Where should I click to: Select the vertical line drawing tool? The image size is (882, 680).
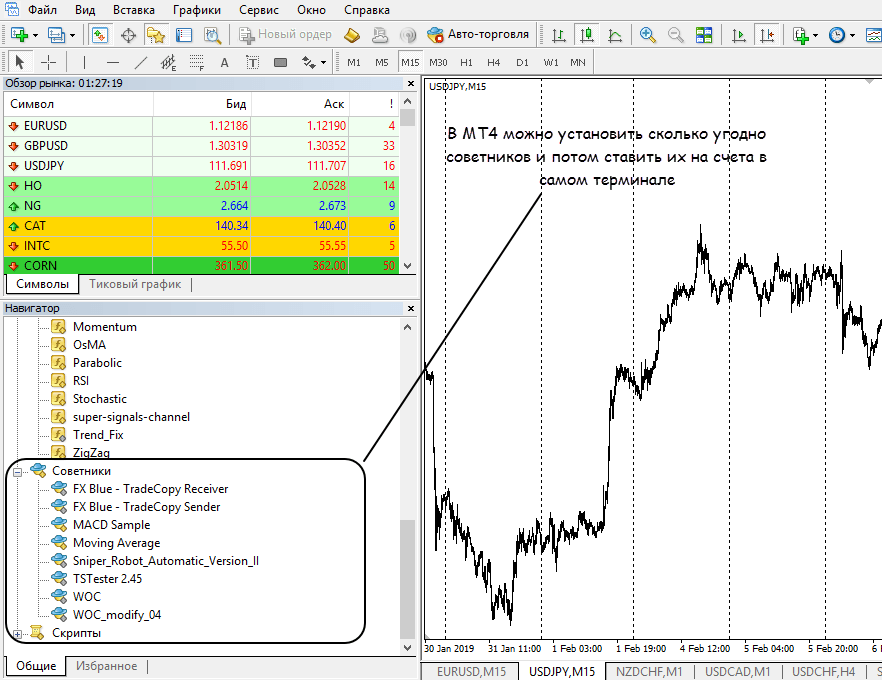(x=85, y=62)
